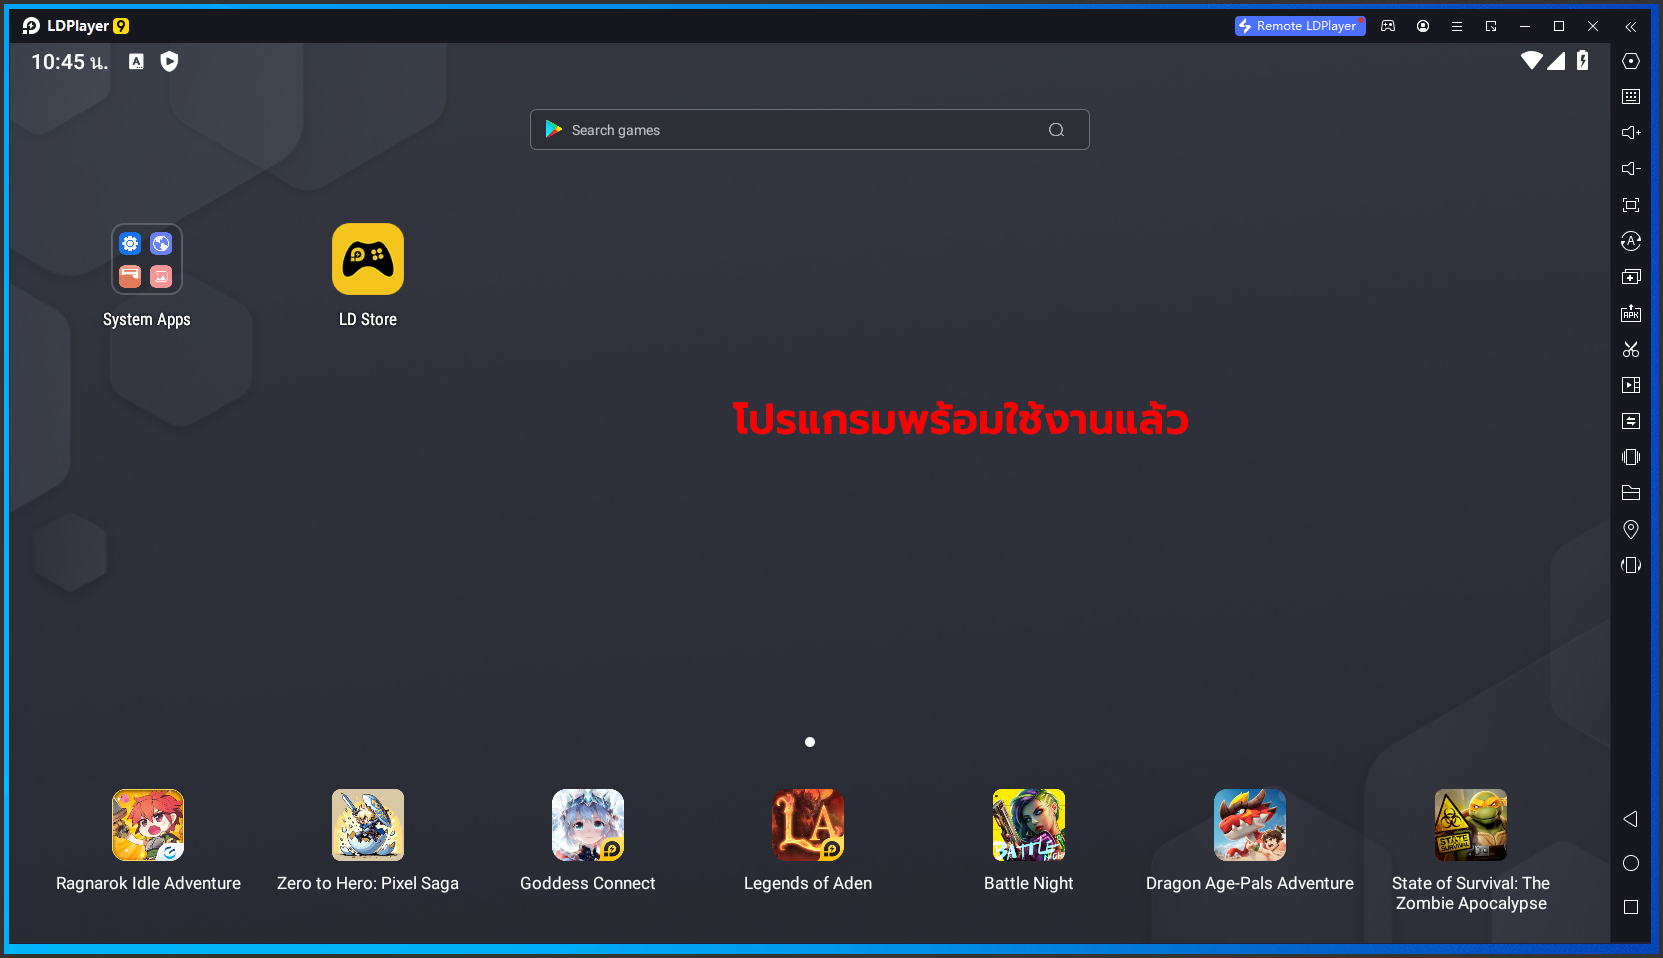Toggle fullscreen mode from the sidebar

(1630, 204)
